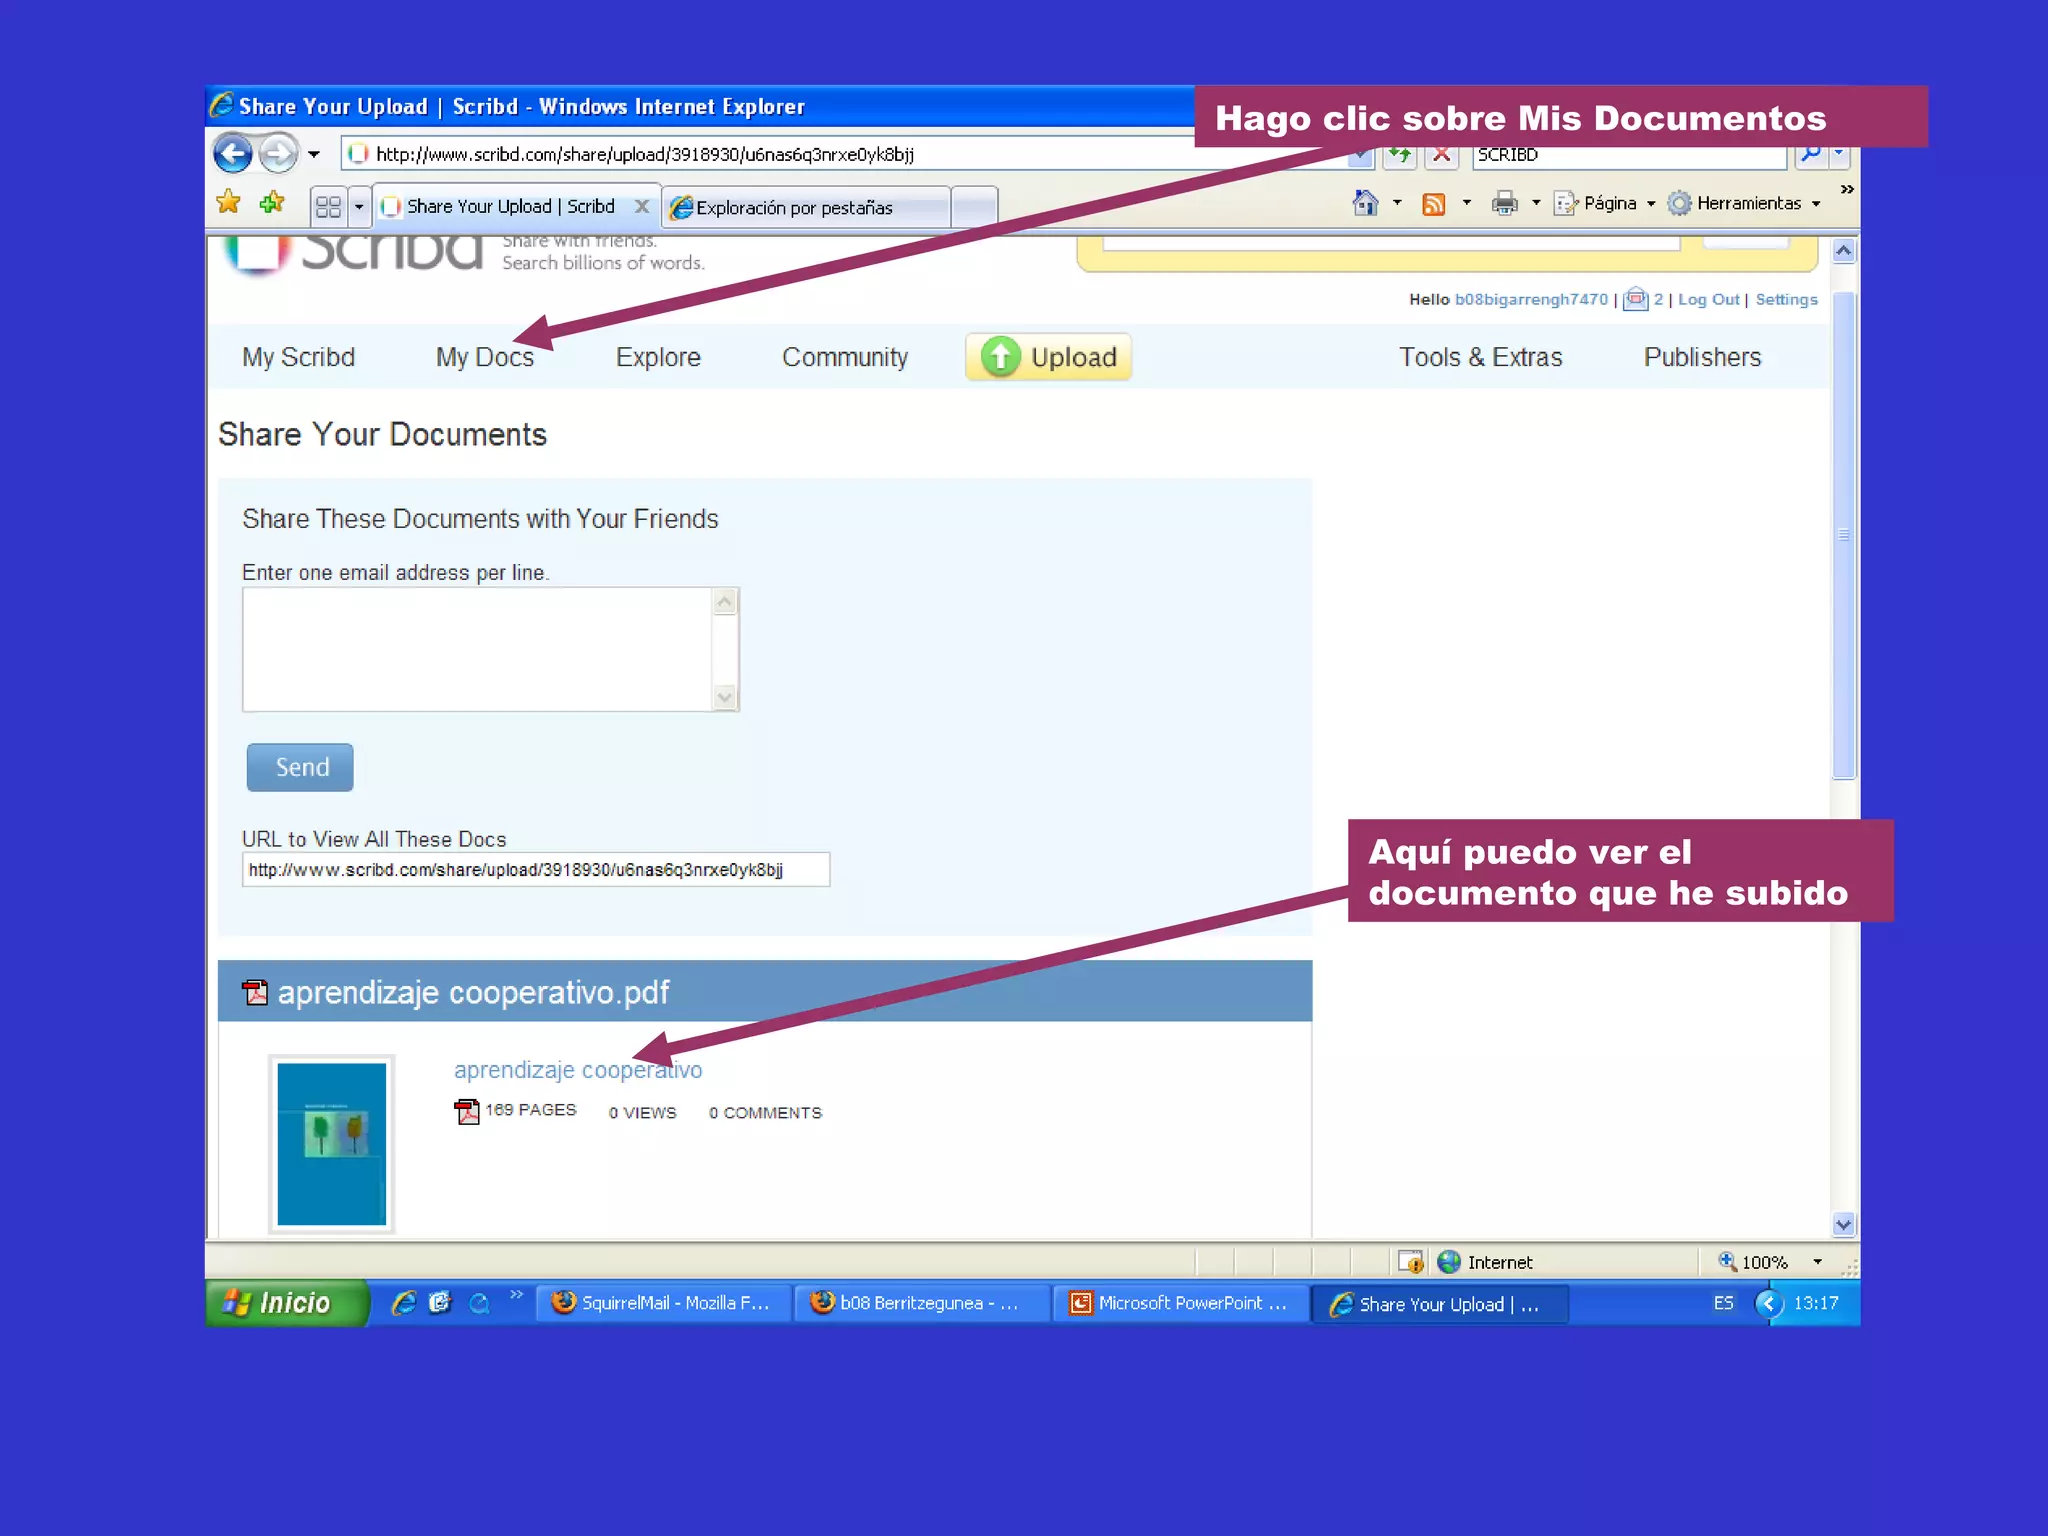Click the Favorites star icon
Screen dimensions: 2048x1536
(229, 203)
